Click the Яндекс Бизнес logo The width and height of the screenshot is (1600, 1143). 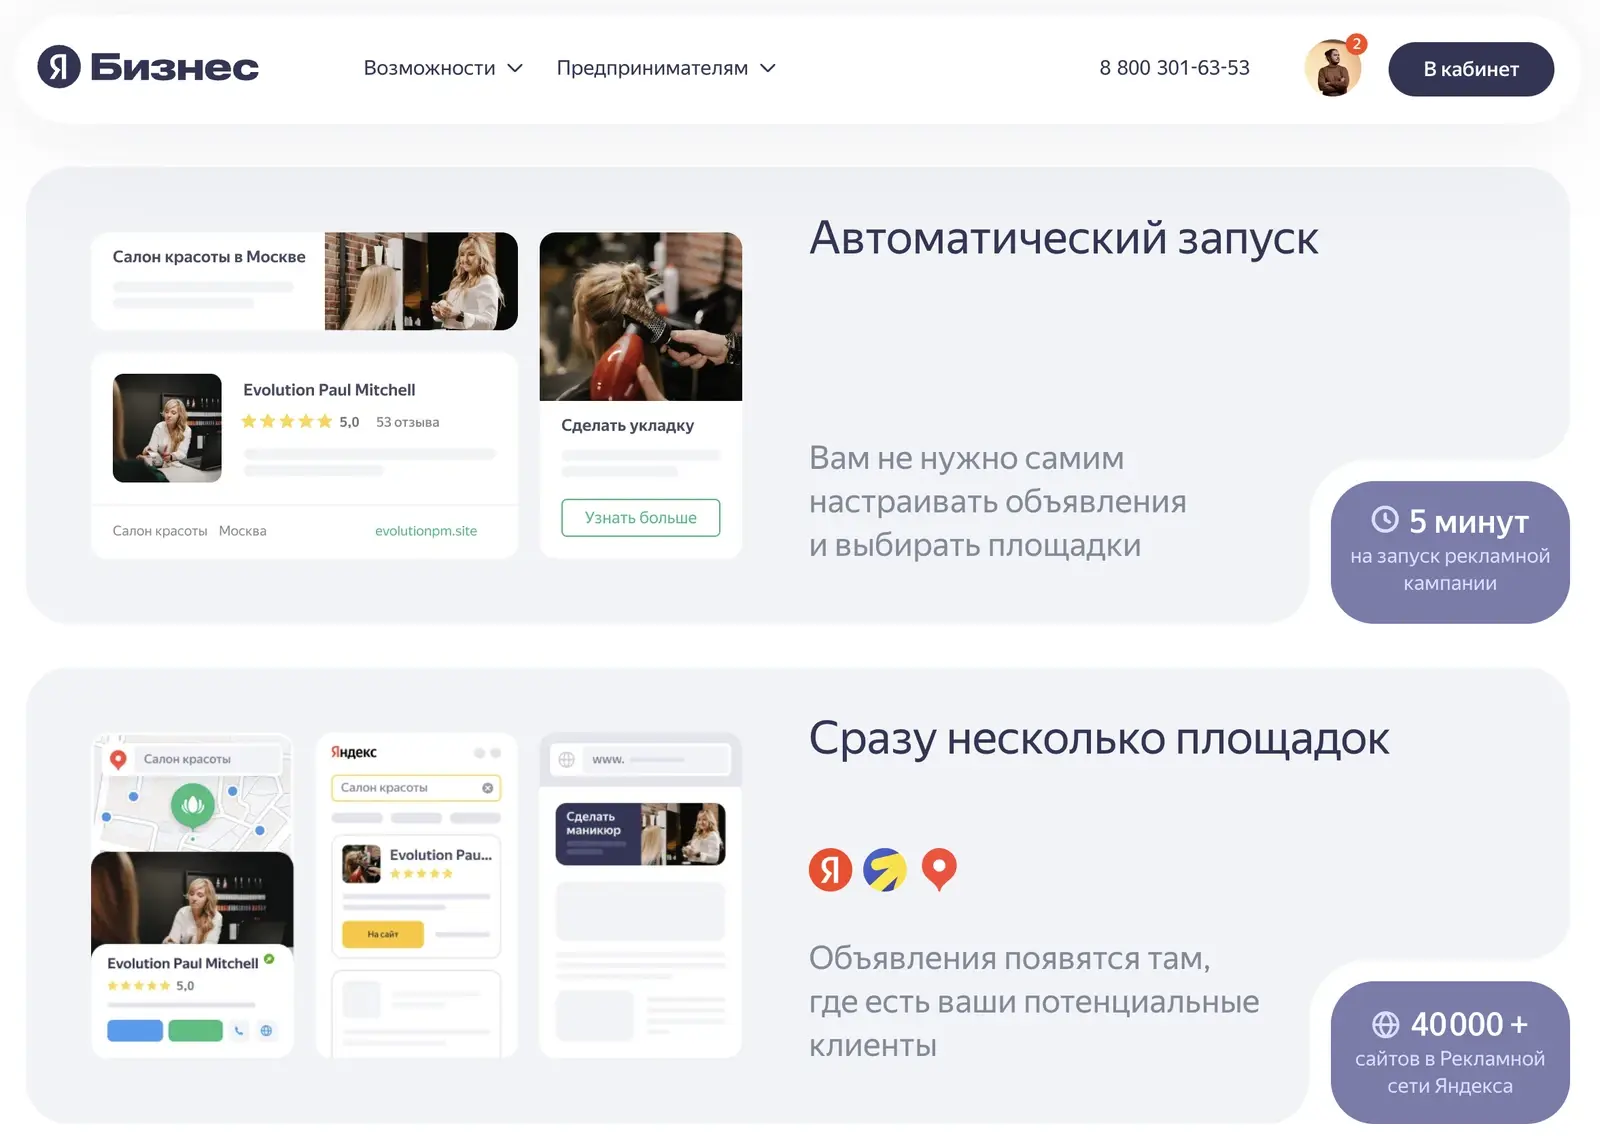pyautogui.click(x=148, y=67)
